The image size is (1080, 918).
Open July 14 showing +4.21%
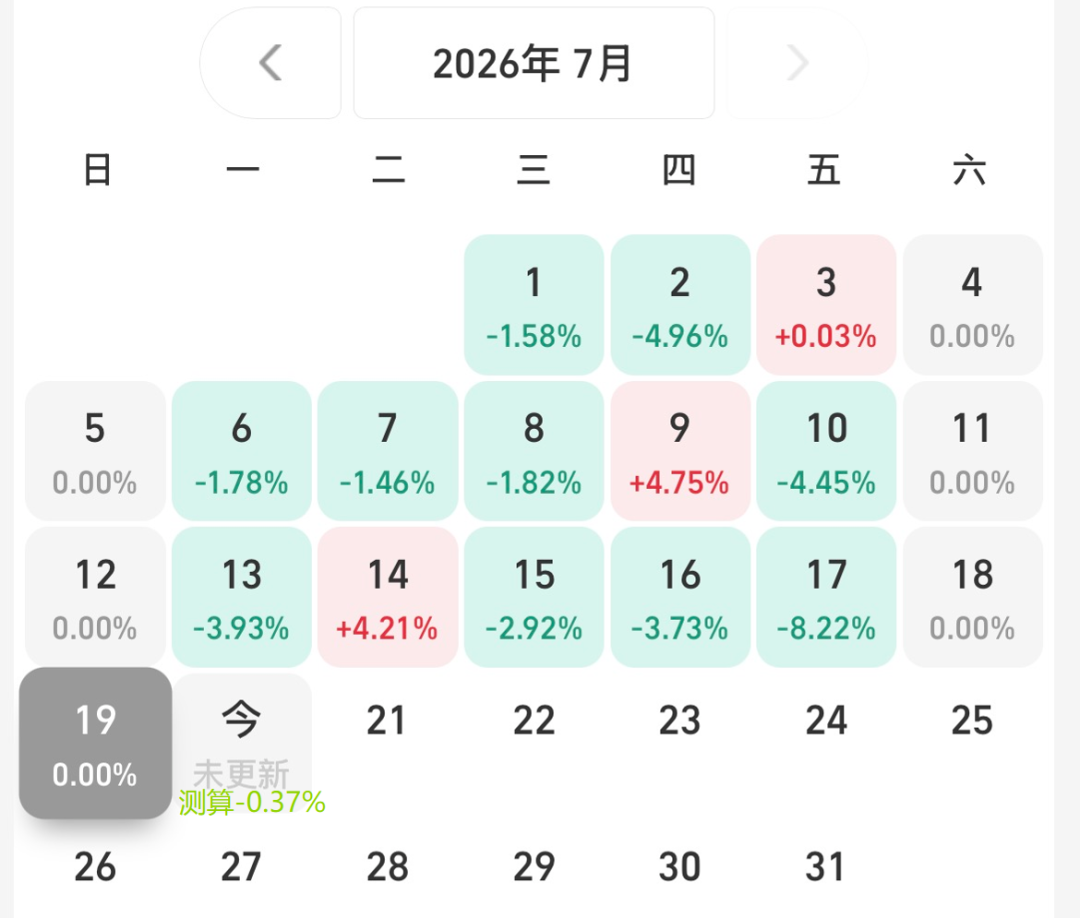click(x=388, y=597)
